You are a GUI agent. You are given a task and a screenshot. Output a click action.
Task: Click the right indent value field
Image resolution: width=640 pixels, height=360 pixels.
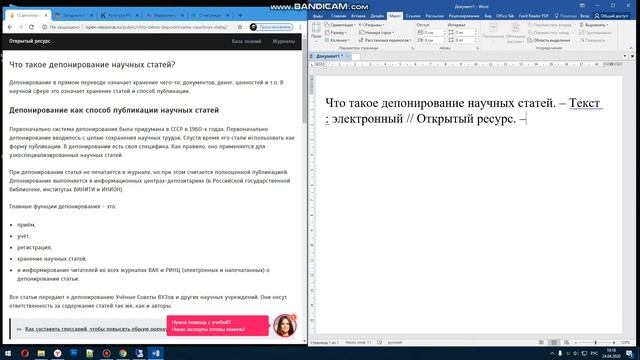pyautogui.click(x=433, y=40)
